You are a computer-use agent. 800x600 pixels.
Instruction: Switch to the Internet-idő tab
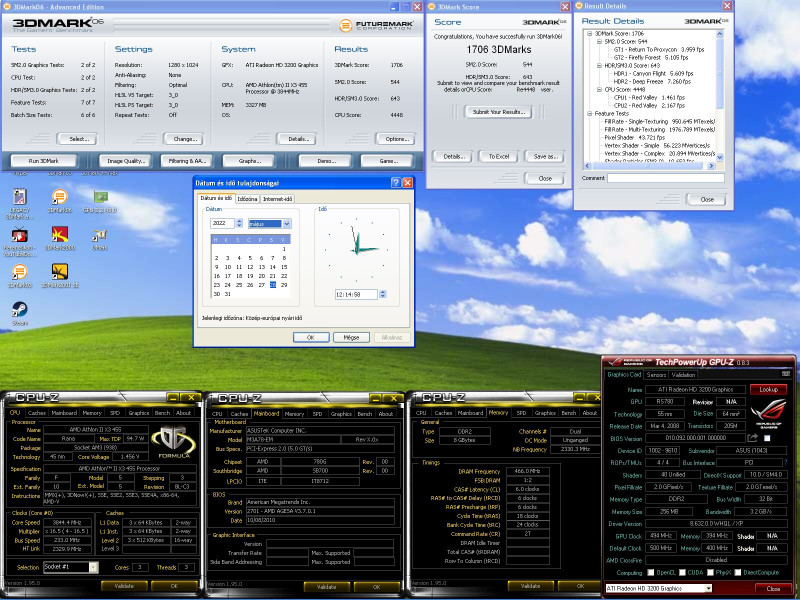pos(278,199)
